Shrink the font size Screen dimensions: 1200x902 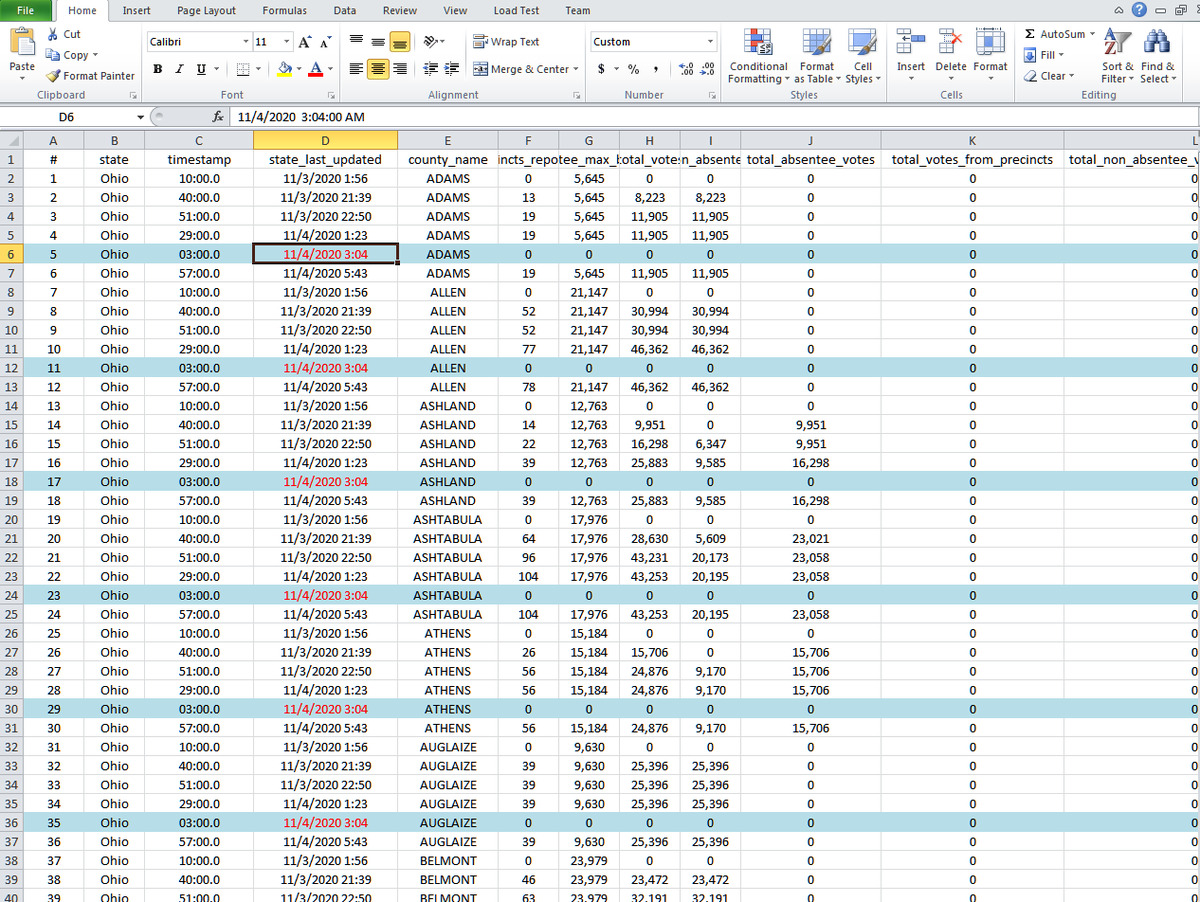pyautogui.click(x=327, y=42)
